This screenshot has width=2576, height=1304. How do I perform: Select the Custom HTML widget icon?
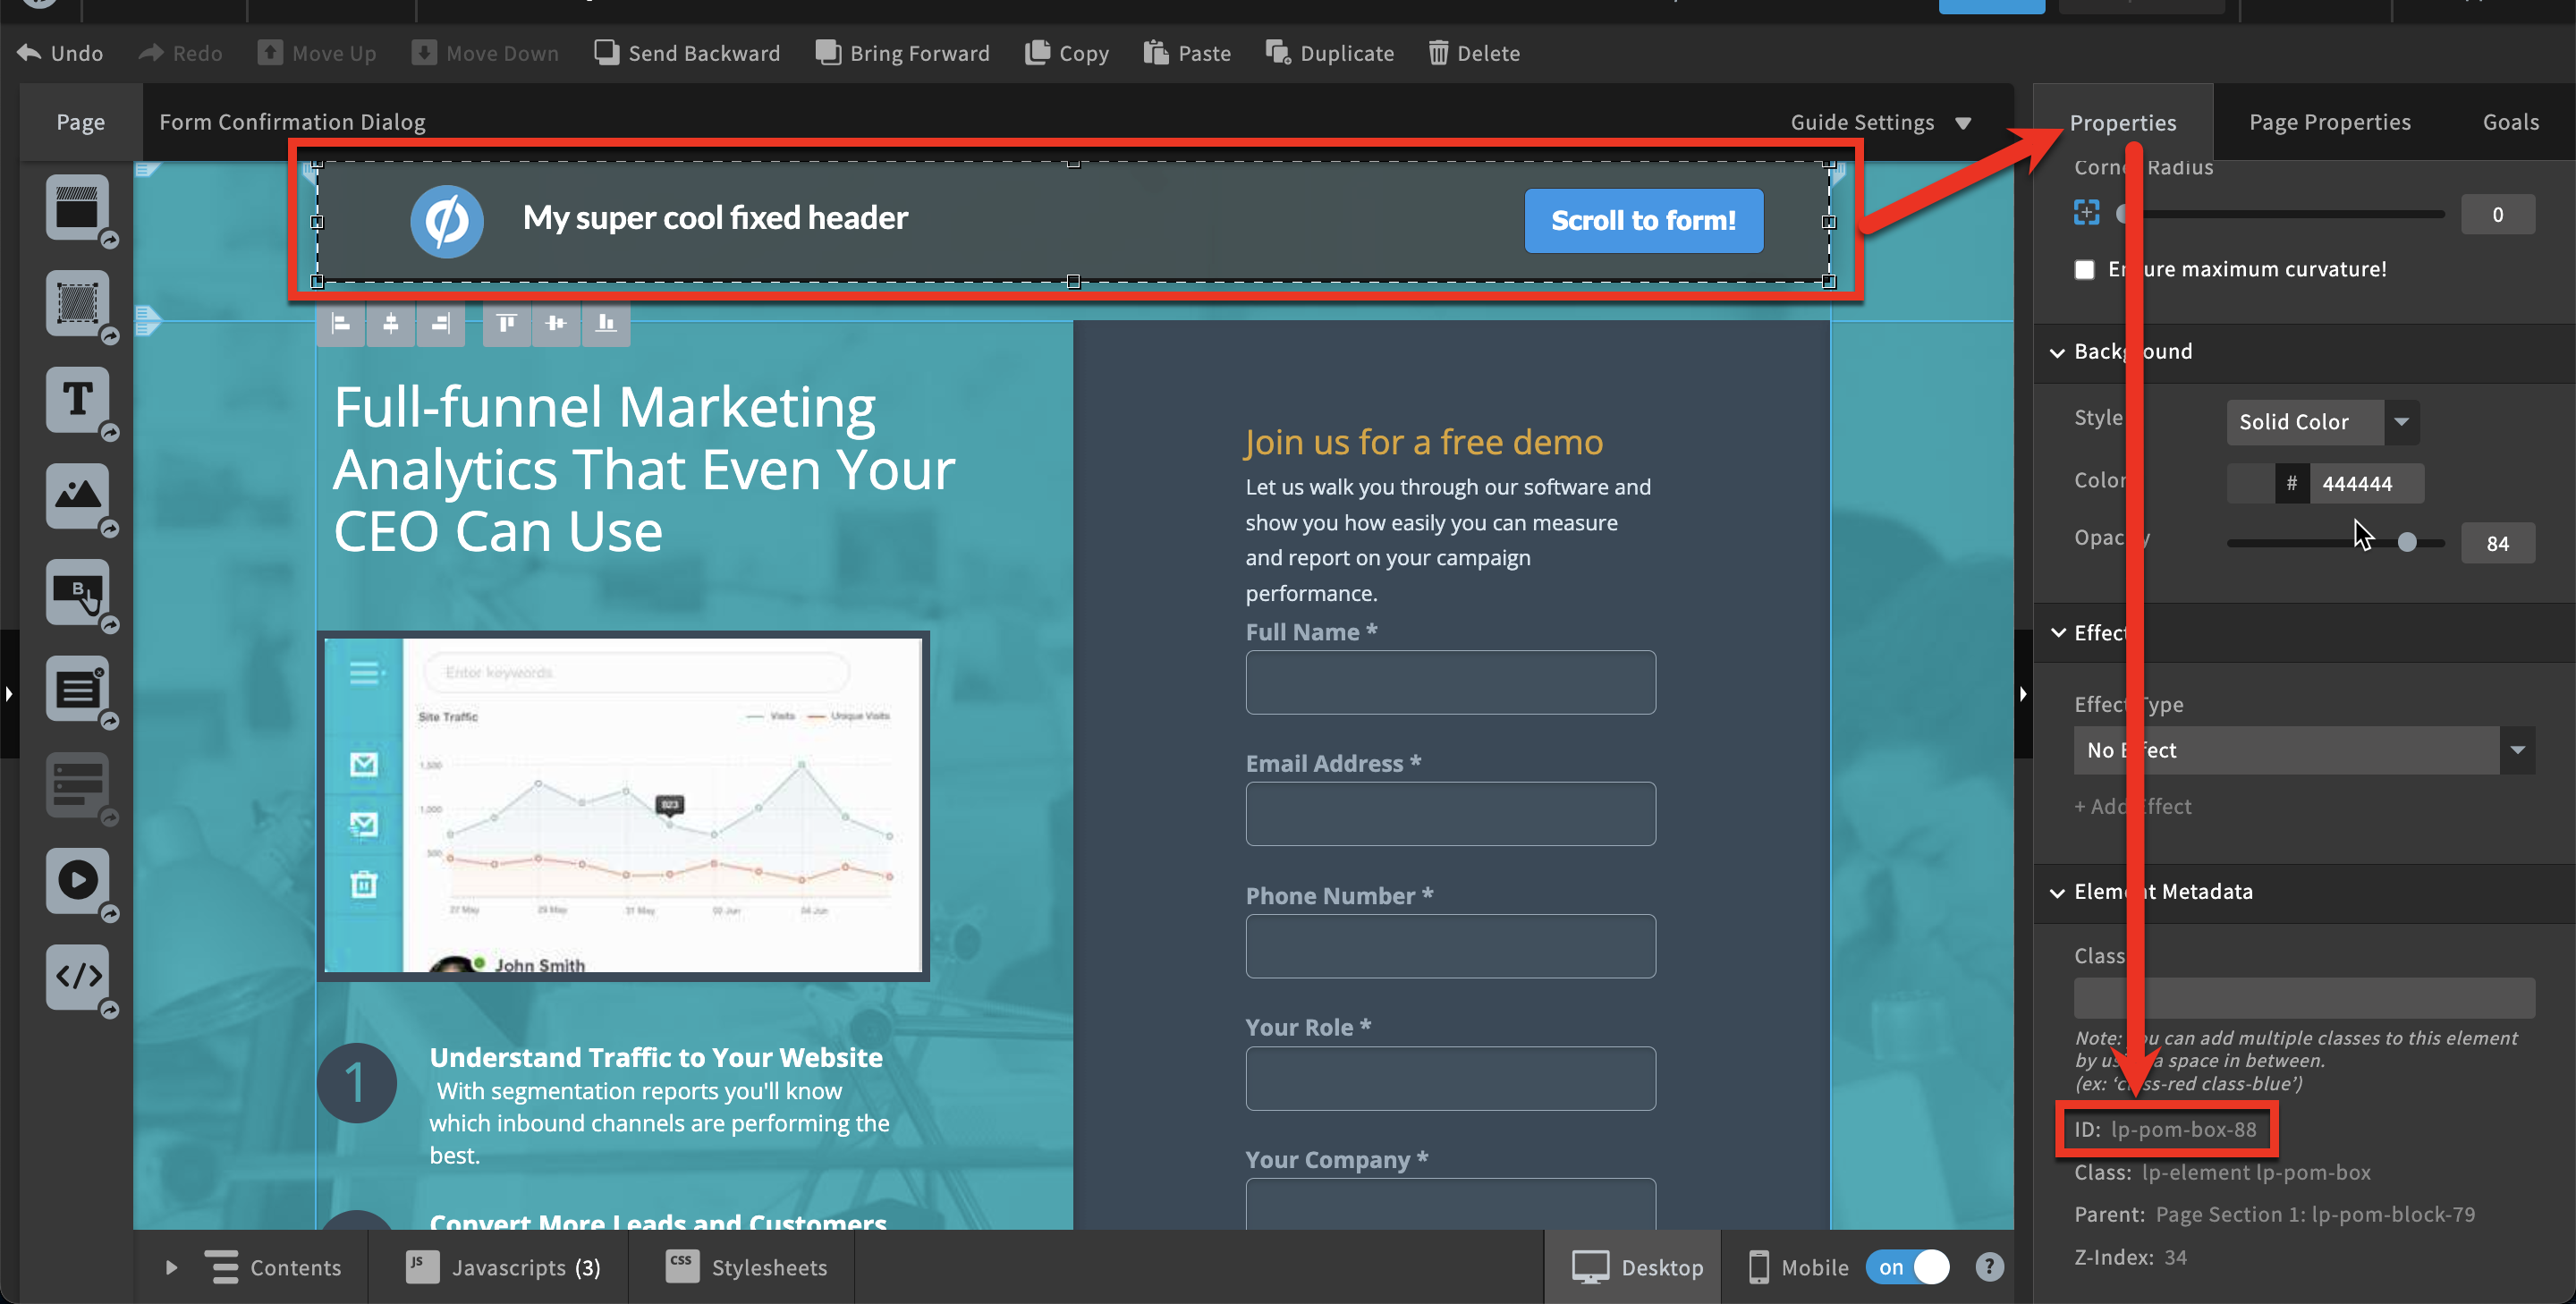pos(77,975)
